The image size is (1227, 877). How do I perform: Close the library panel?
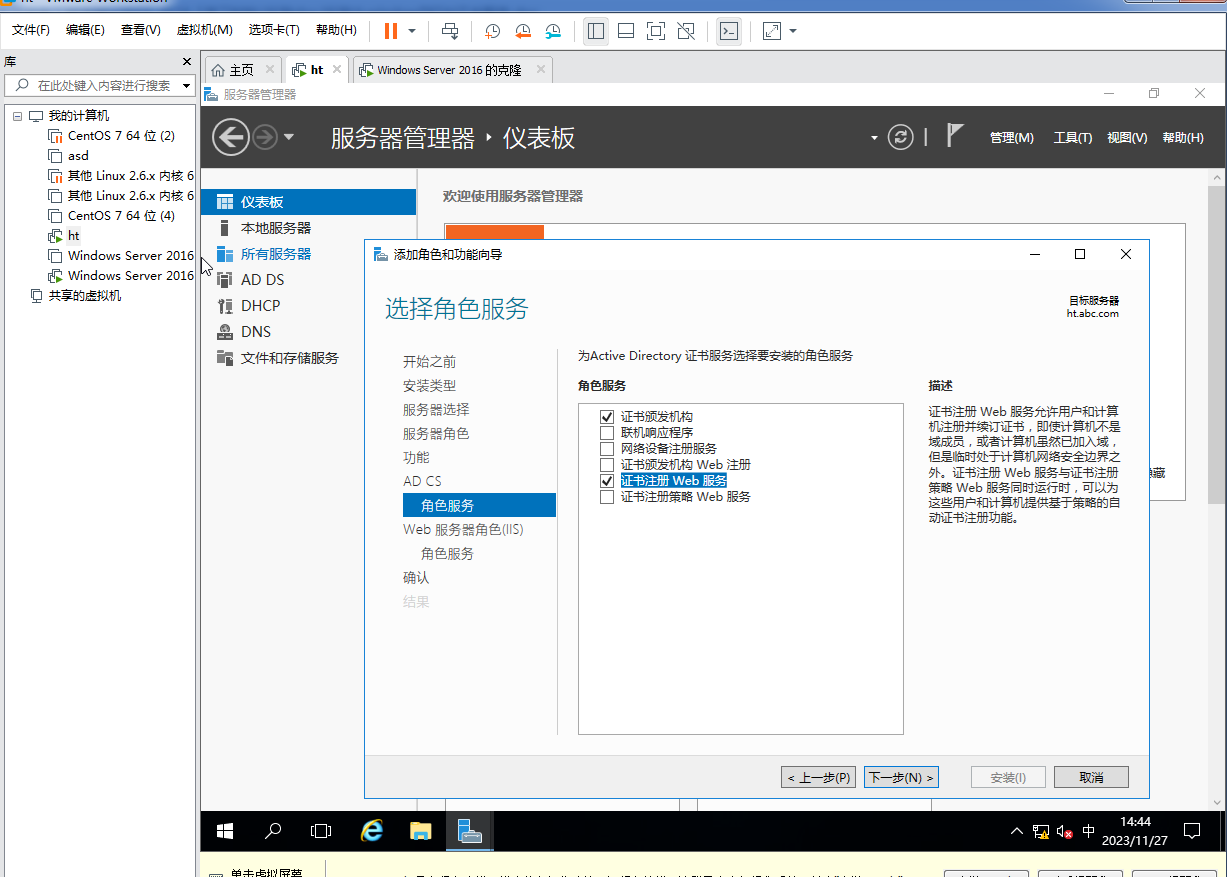tap(186, 62)
